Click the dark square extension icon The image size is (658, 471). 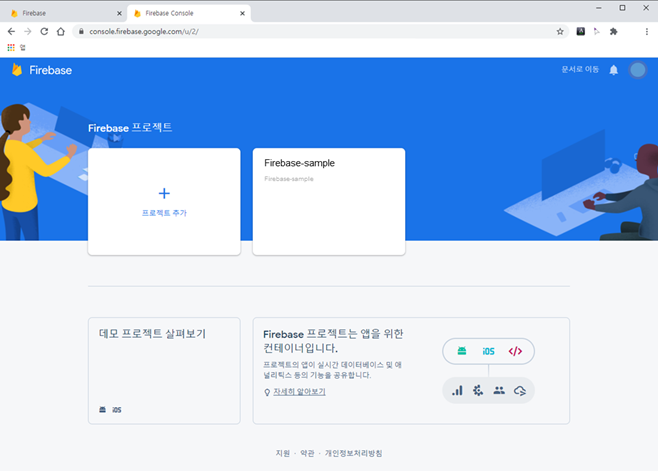(580, 31)
